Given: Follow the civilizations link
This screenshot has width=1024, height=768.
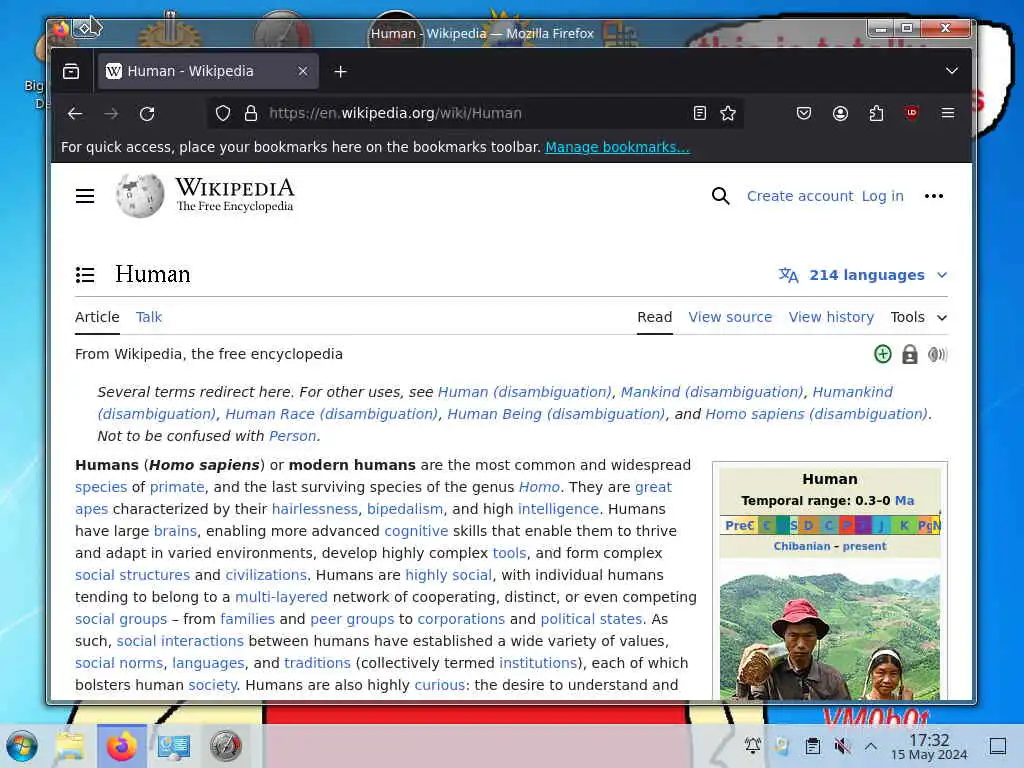Looking at the screenshot, I should click(x=266, y=575).
